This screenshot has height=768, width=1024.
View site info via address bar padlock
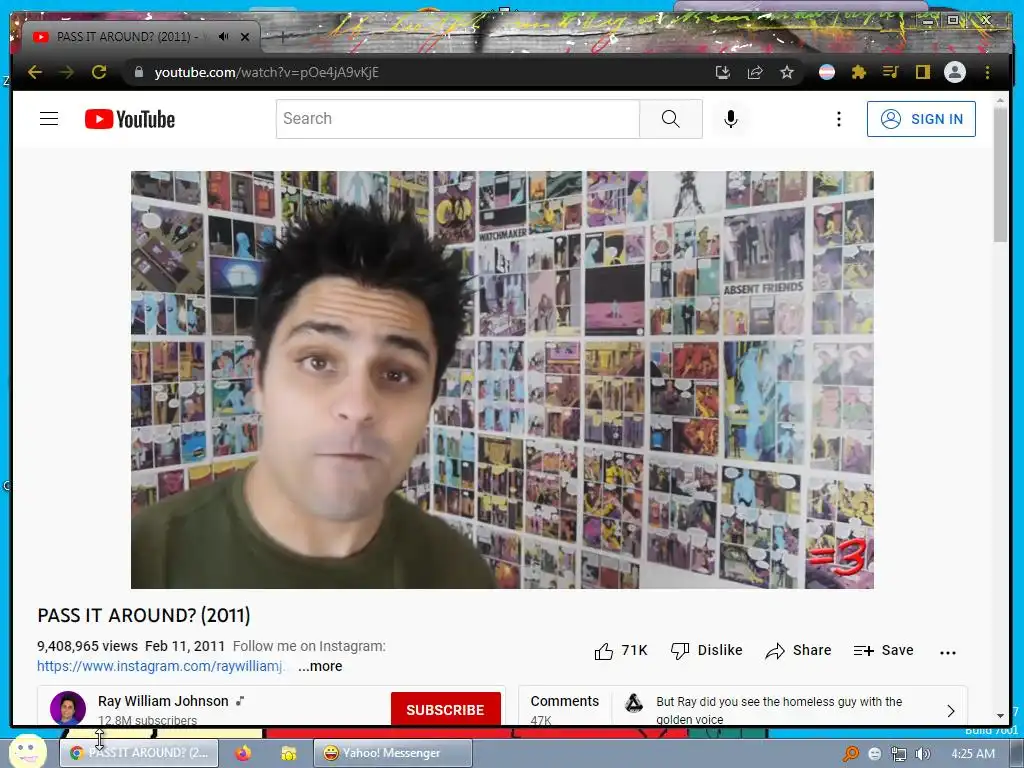pos(138,72)
